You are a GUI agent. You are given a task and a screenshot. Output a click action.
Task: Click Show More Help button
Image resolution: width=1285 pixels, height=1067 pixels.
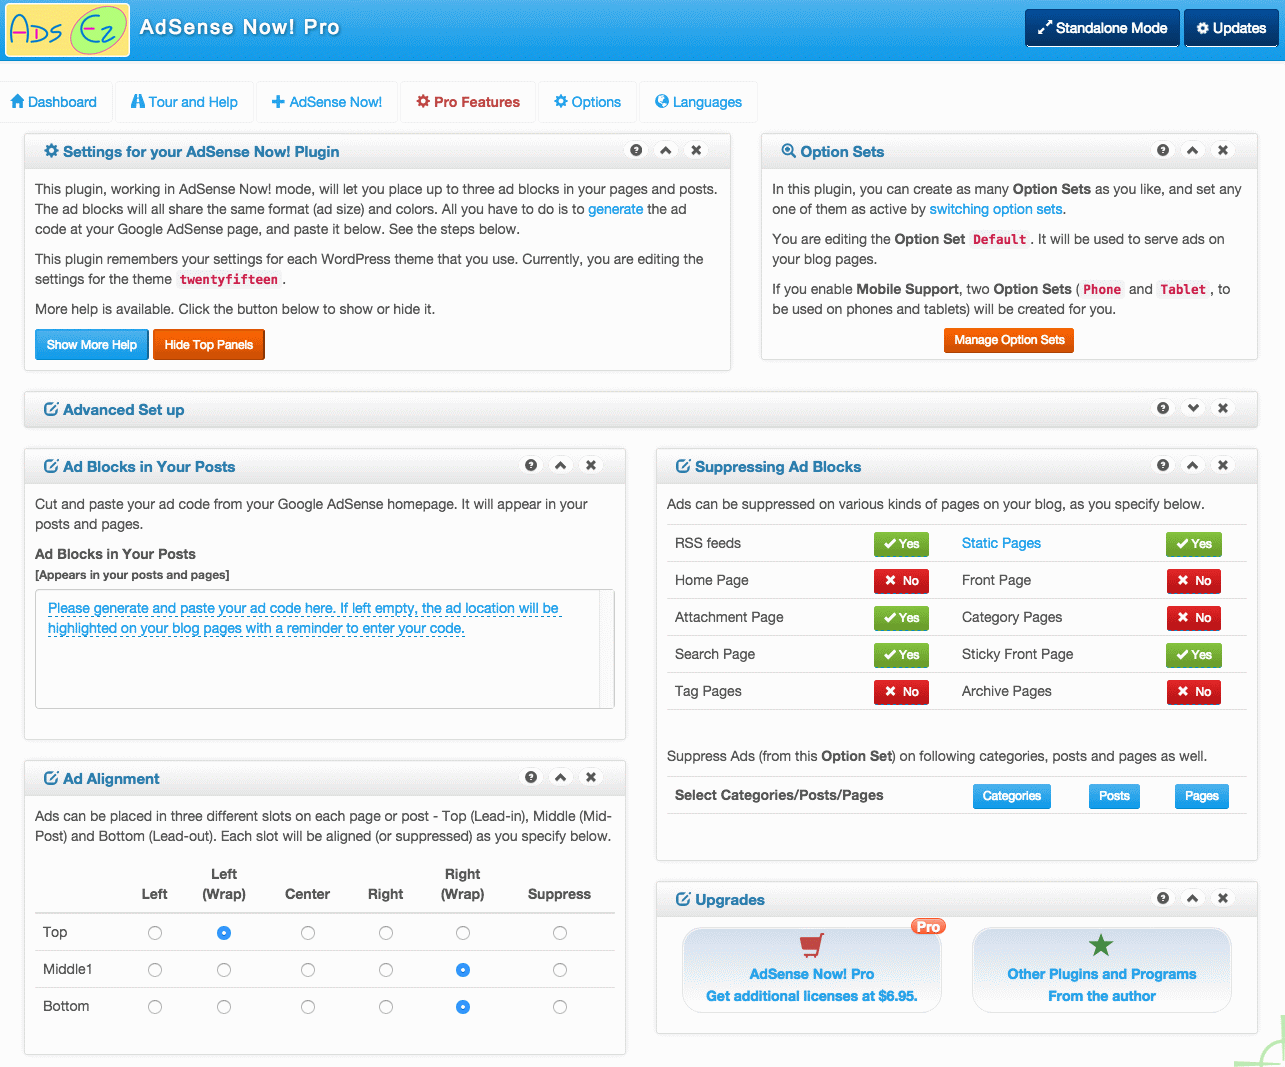[92, 345]
